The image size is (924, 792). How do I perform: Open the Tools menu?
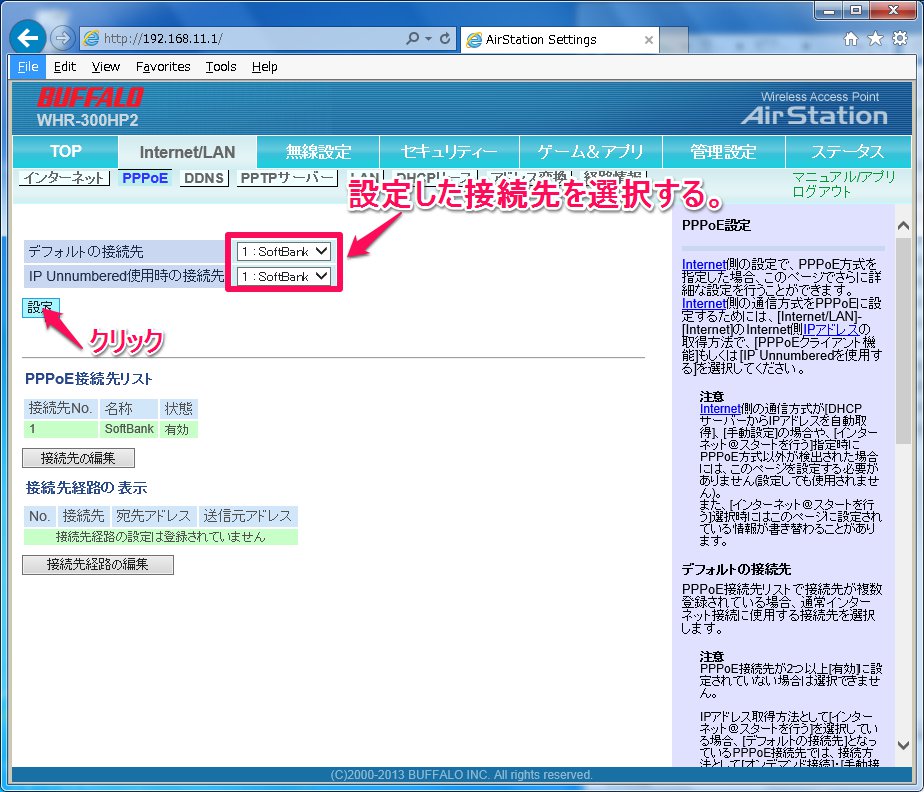point(221,67)
